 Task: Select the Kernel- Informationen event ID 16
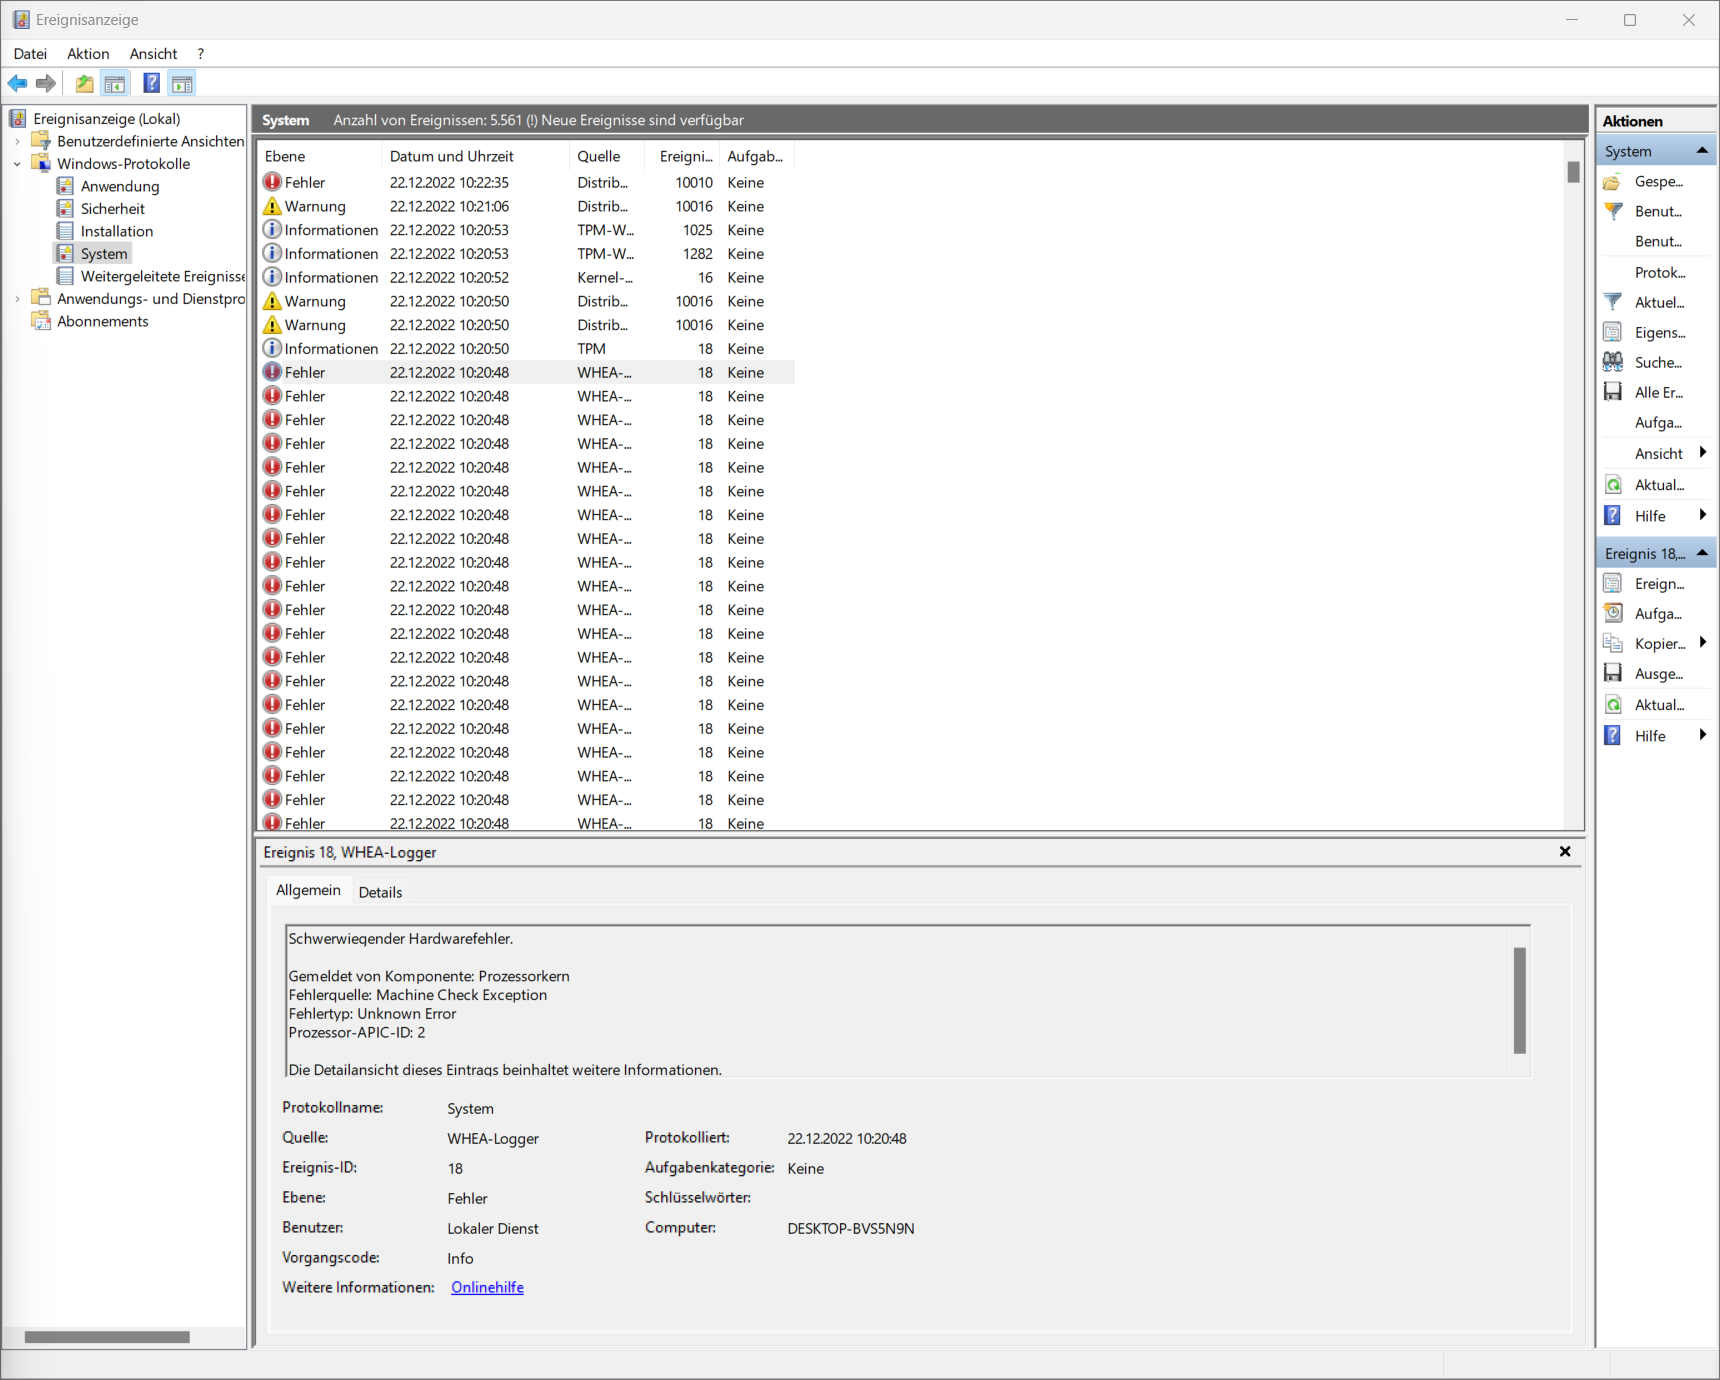pyautogui.click(x=526, y=278)
